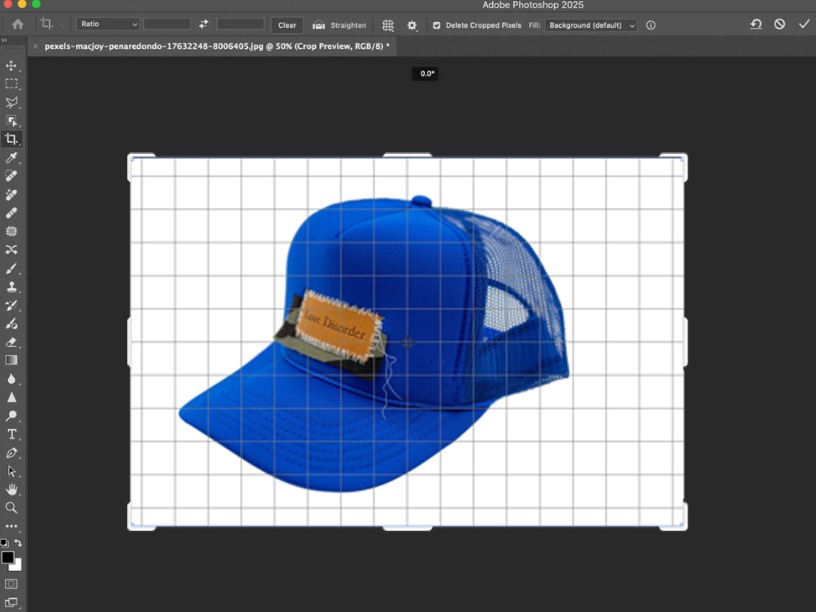Switch foreground and background colors
The width and height of the screenshot is (816, 612).
[17, 543]
